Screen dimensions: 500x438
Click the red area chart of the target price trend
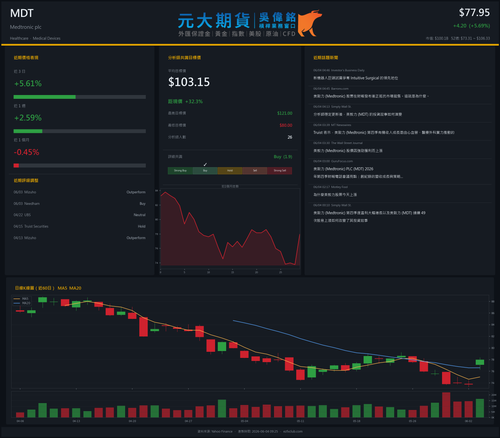tap(230, 228)
